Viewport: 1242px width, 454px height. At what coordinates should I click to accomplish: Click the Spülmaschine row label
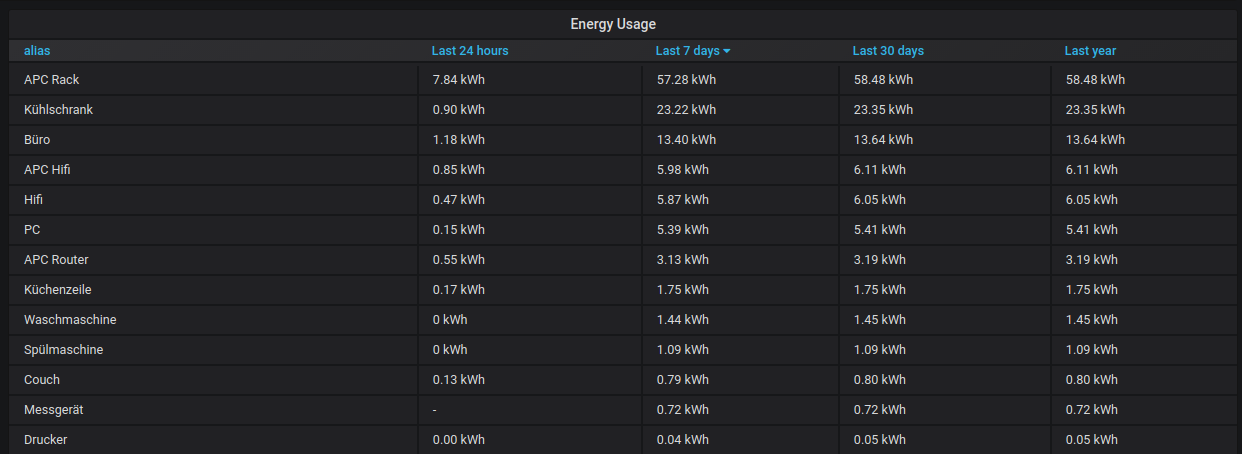click(x=63, y=350)
